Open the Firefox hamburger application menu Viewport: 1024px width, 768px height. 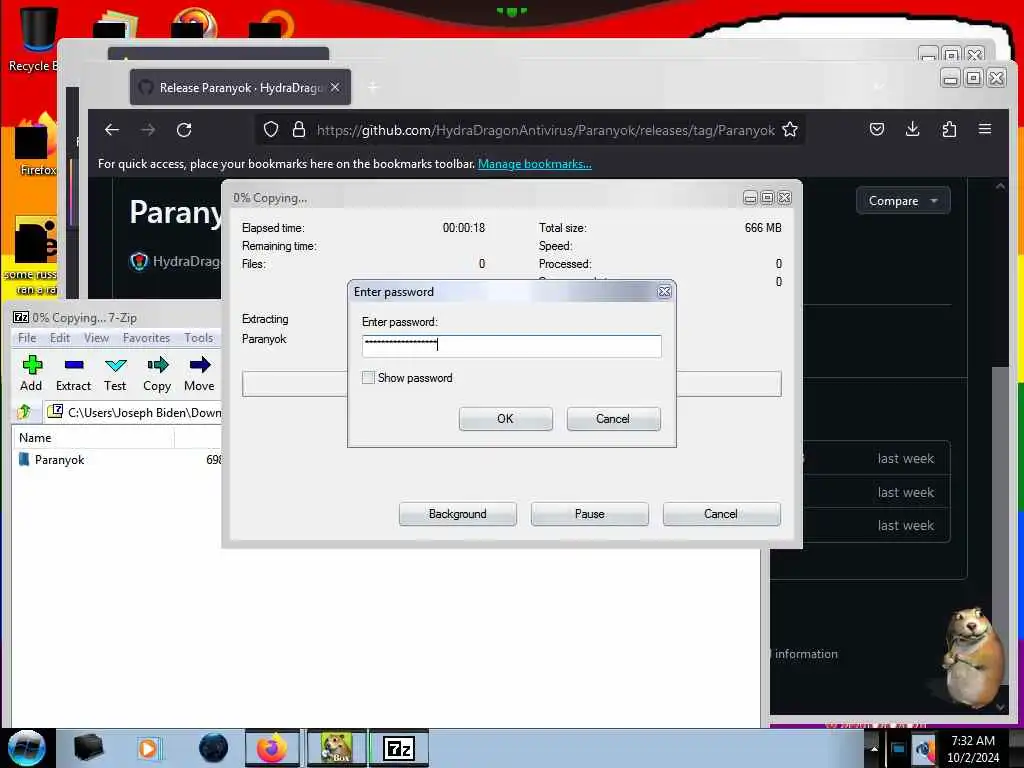pyautogui.click(x=985, y=129)
